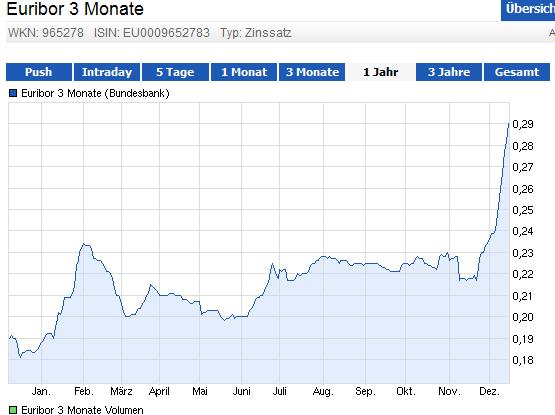This screenshot has width=555, height=415.
Task: Click the 0,19 y-axis value
Action: tap(523, 339)
